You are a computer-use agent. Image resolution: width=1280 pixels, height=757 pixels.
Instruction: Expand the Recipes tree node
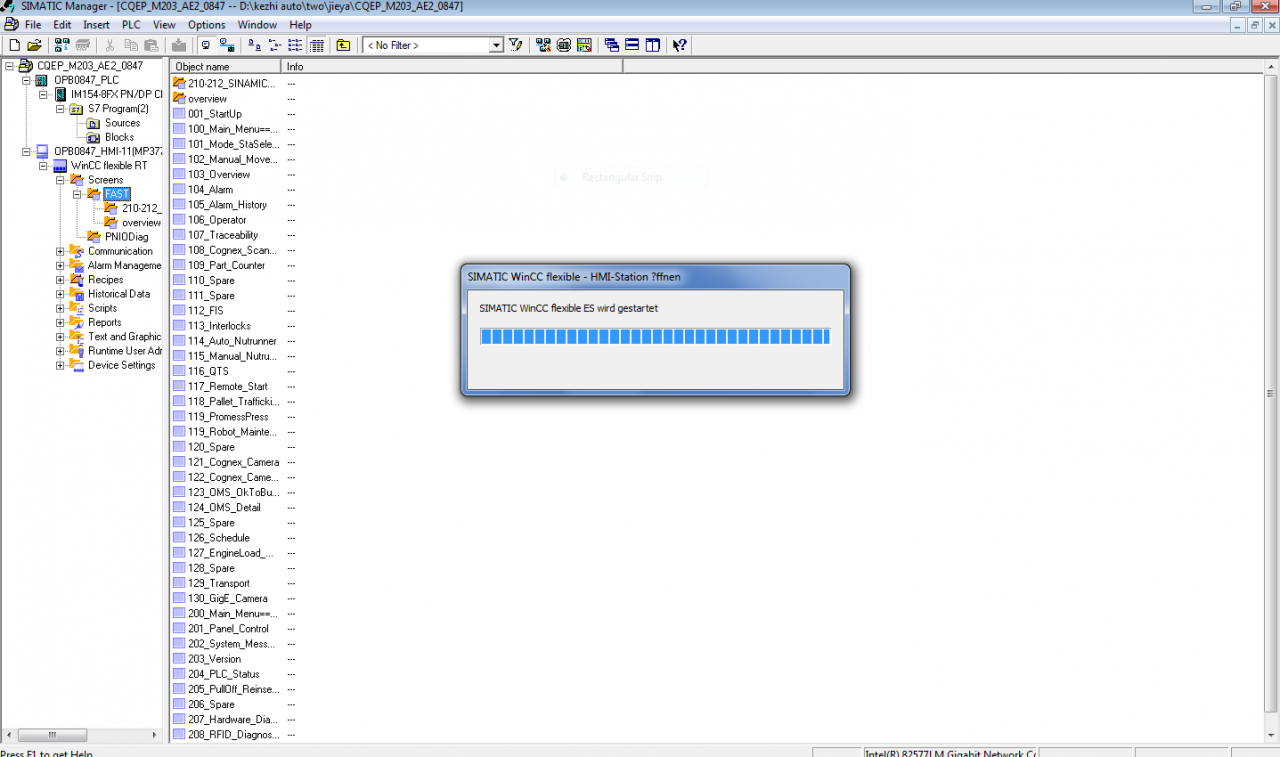tap(60, 280)
